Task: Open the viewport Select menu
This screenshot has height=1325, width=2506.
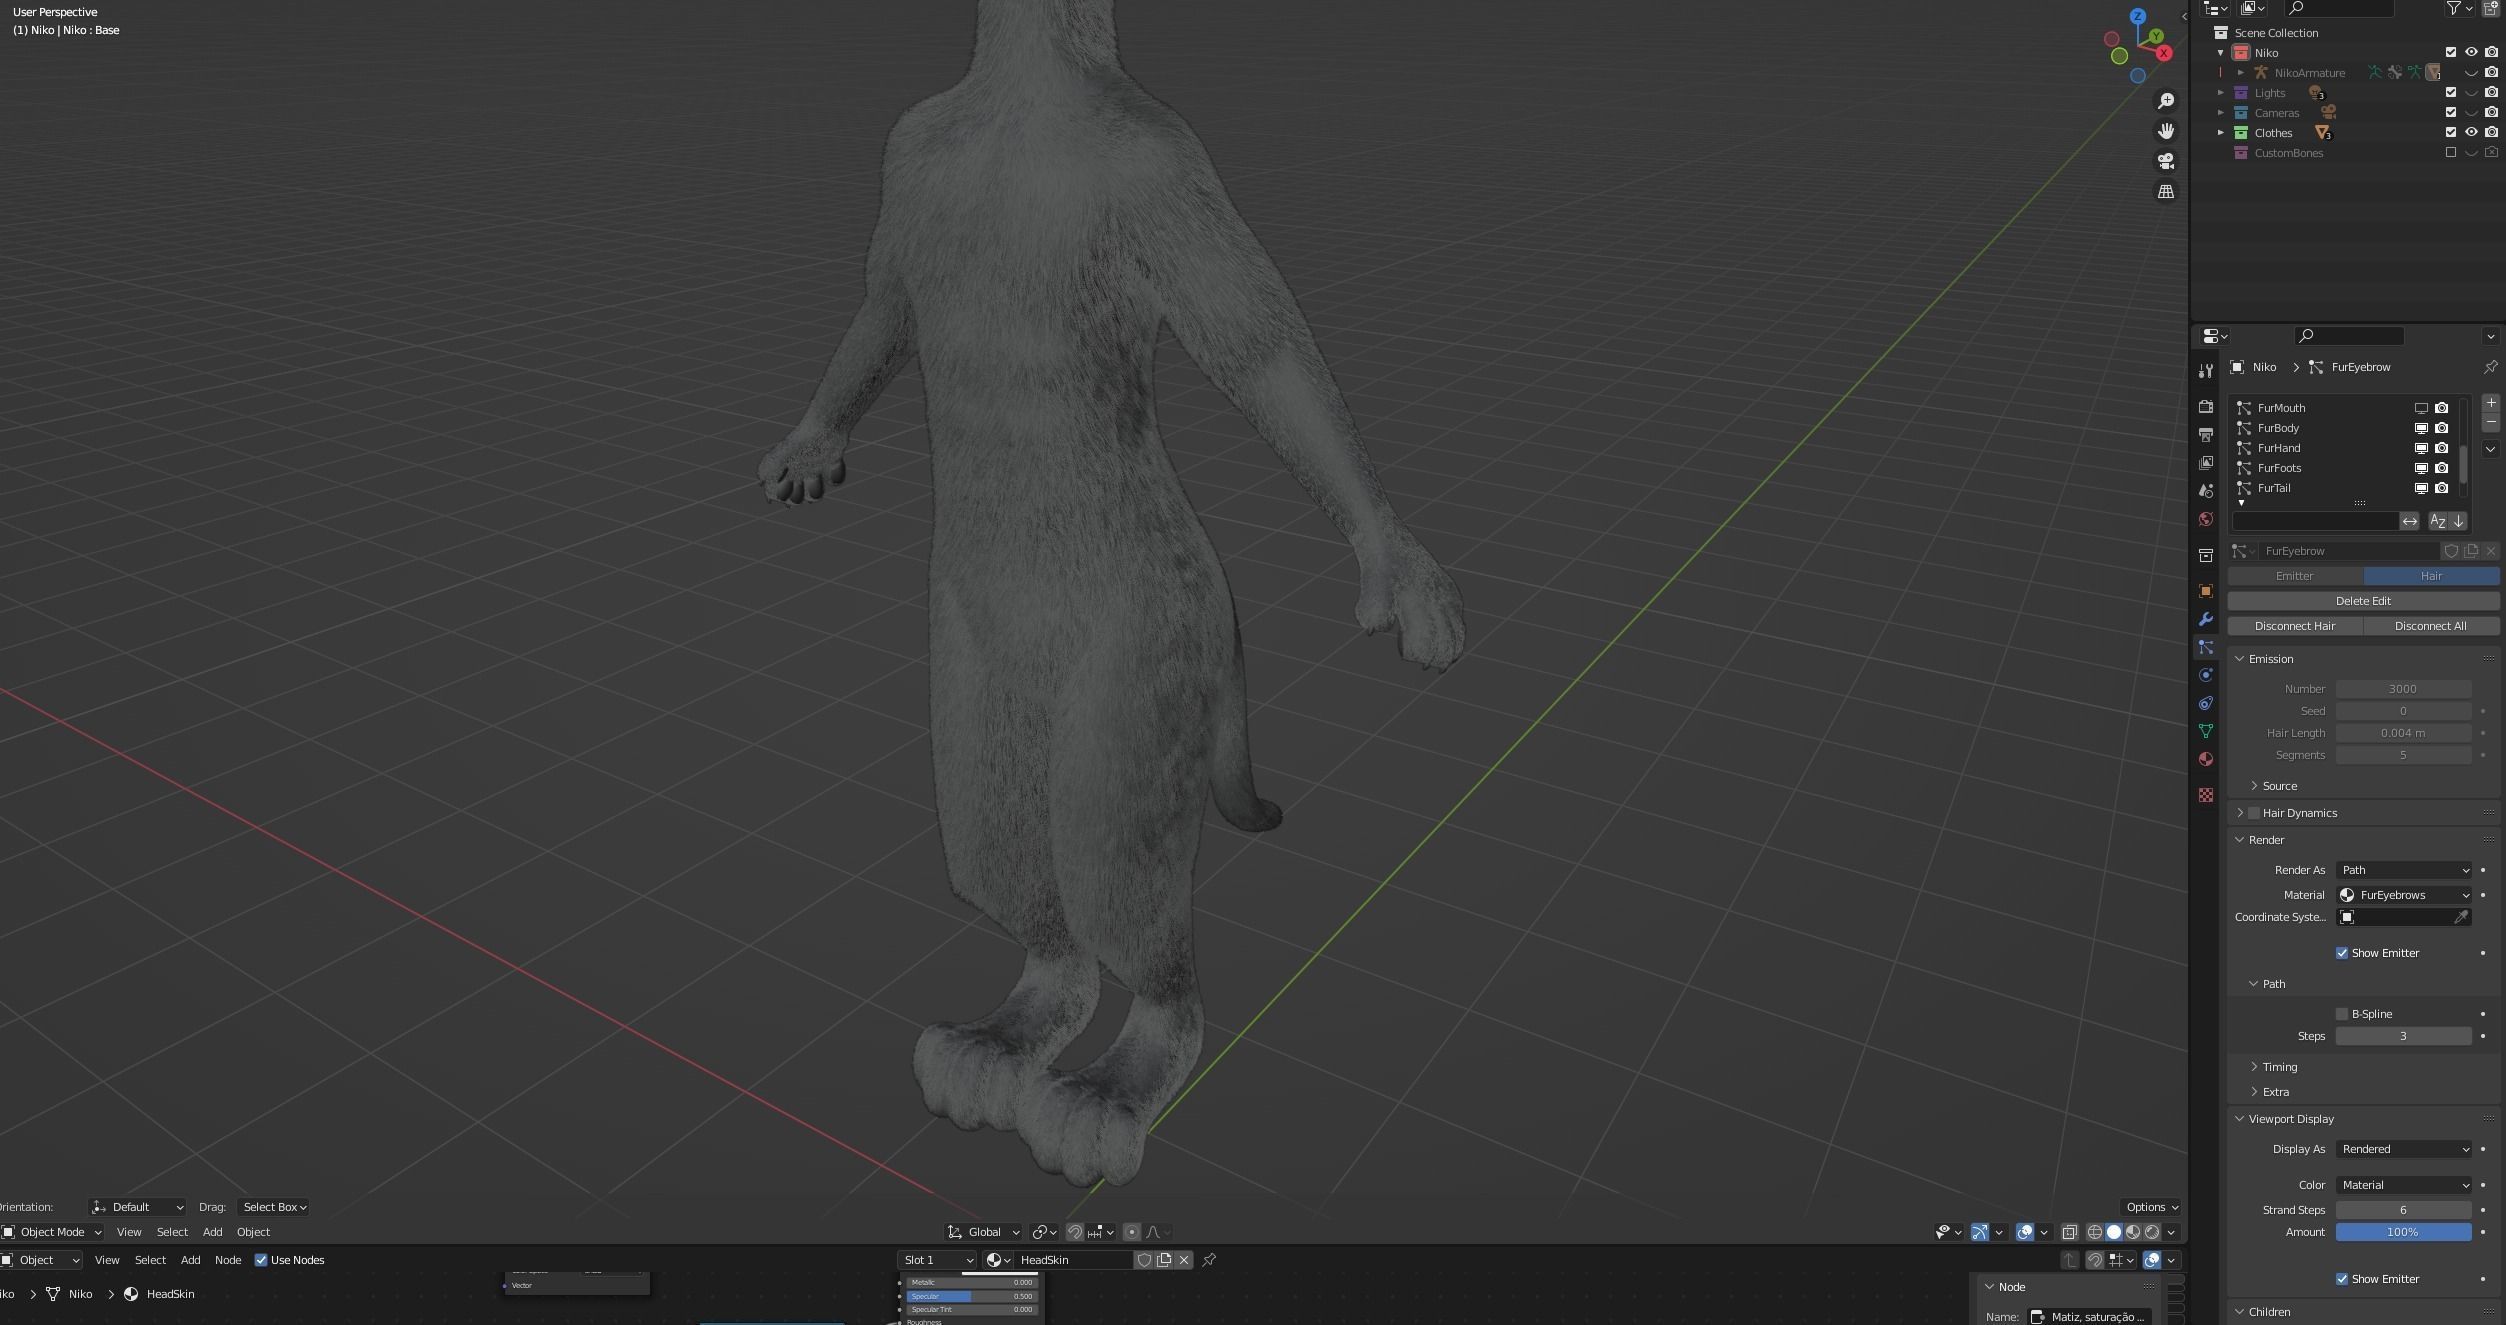Action: 172,1232
